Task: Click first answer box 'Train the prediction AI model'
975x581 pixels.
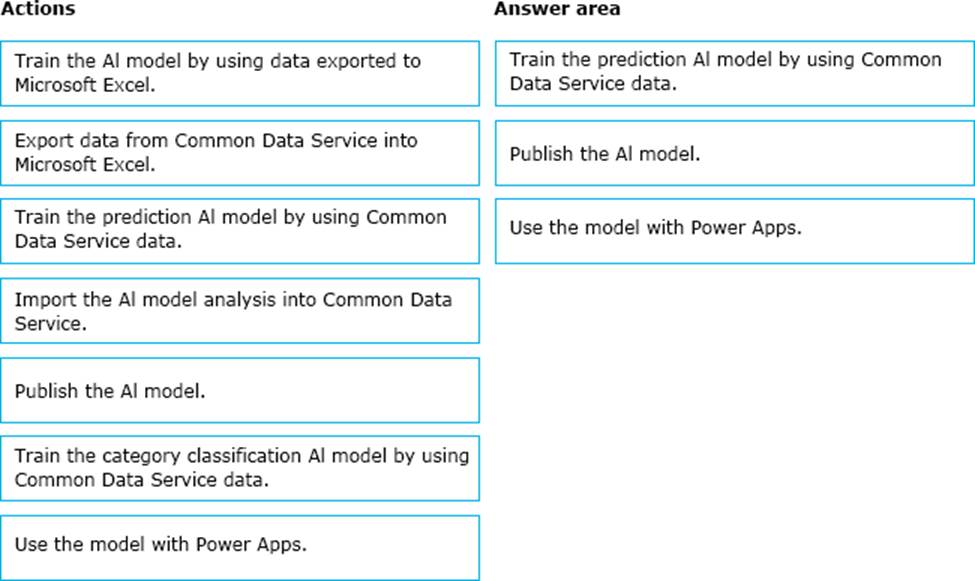Action: pos(734,72)
